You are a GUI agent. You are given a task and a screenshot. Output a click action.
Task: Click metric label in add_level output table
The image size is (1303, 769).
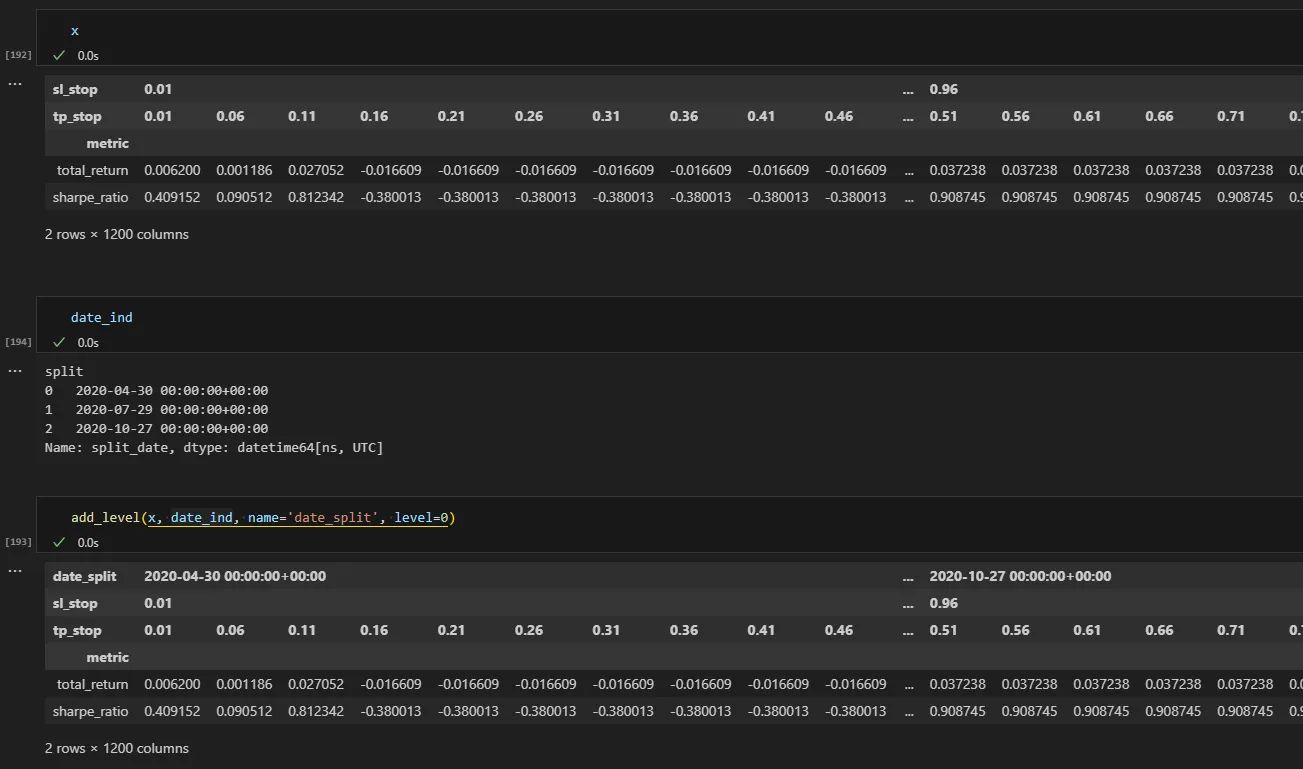click(x=108, y=658)
